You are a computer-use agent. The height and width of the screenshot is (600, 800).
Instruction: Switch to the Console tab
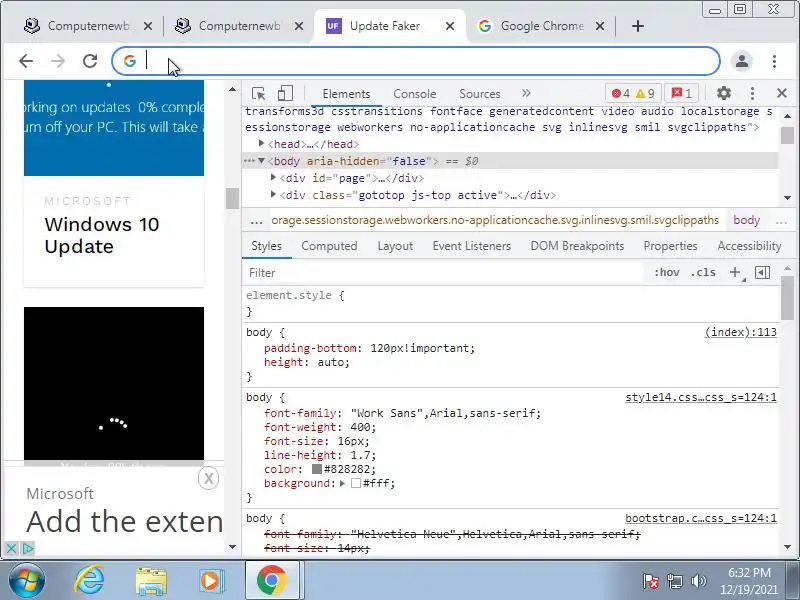pos(414,94)
